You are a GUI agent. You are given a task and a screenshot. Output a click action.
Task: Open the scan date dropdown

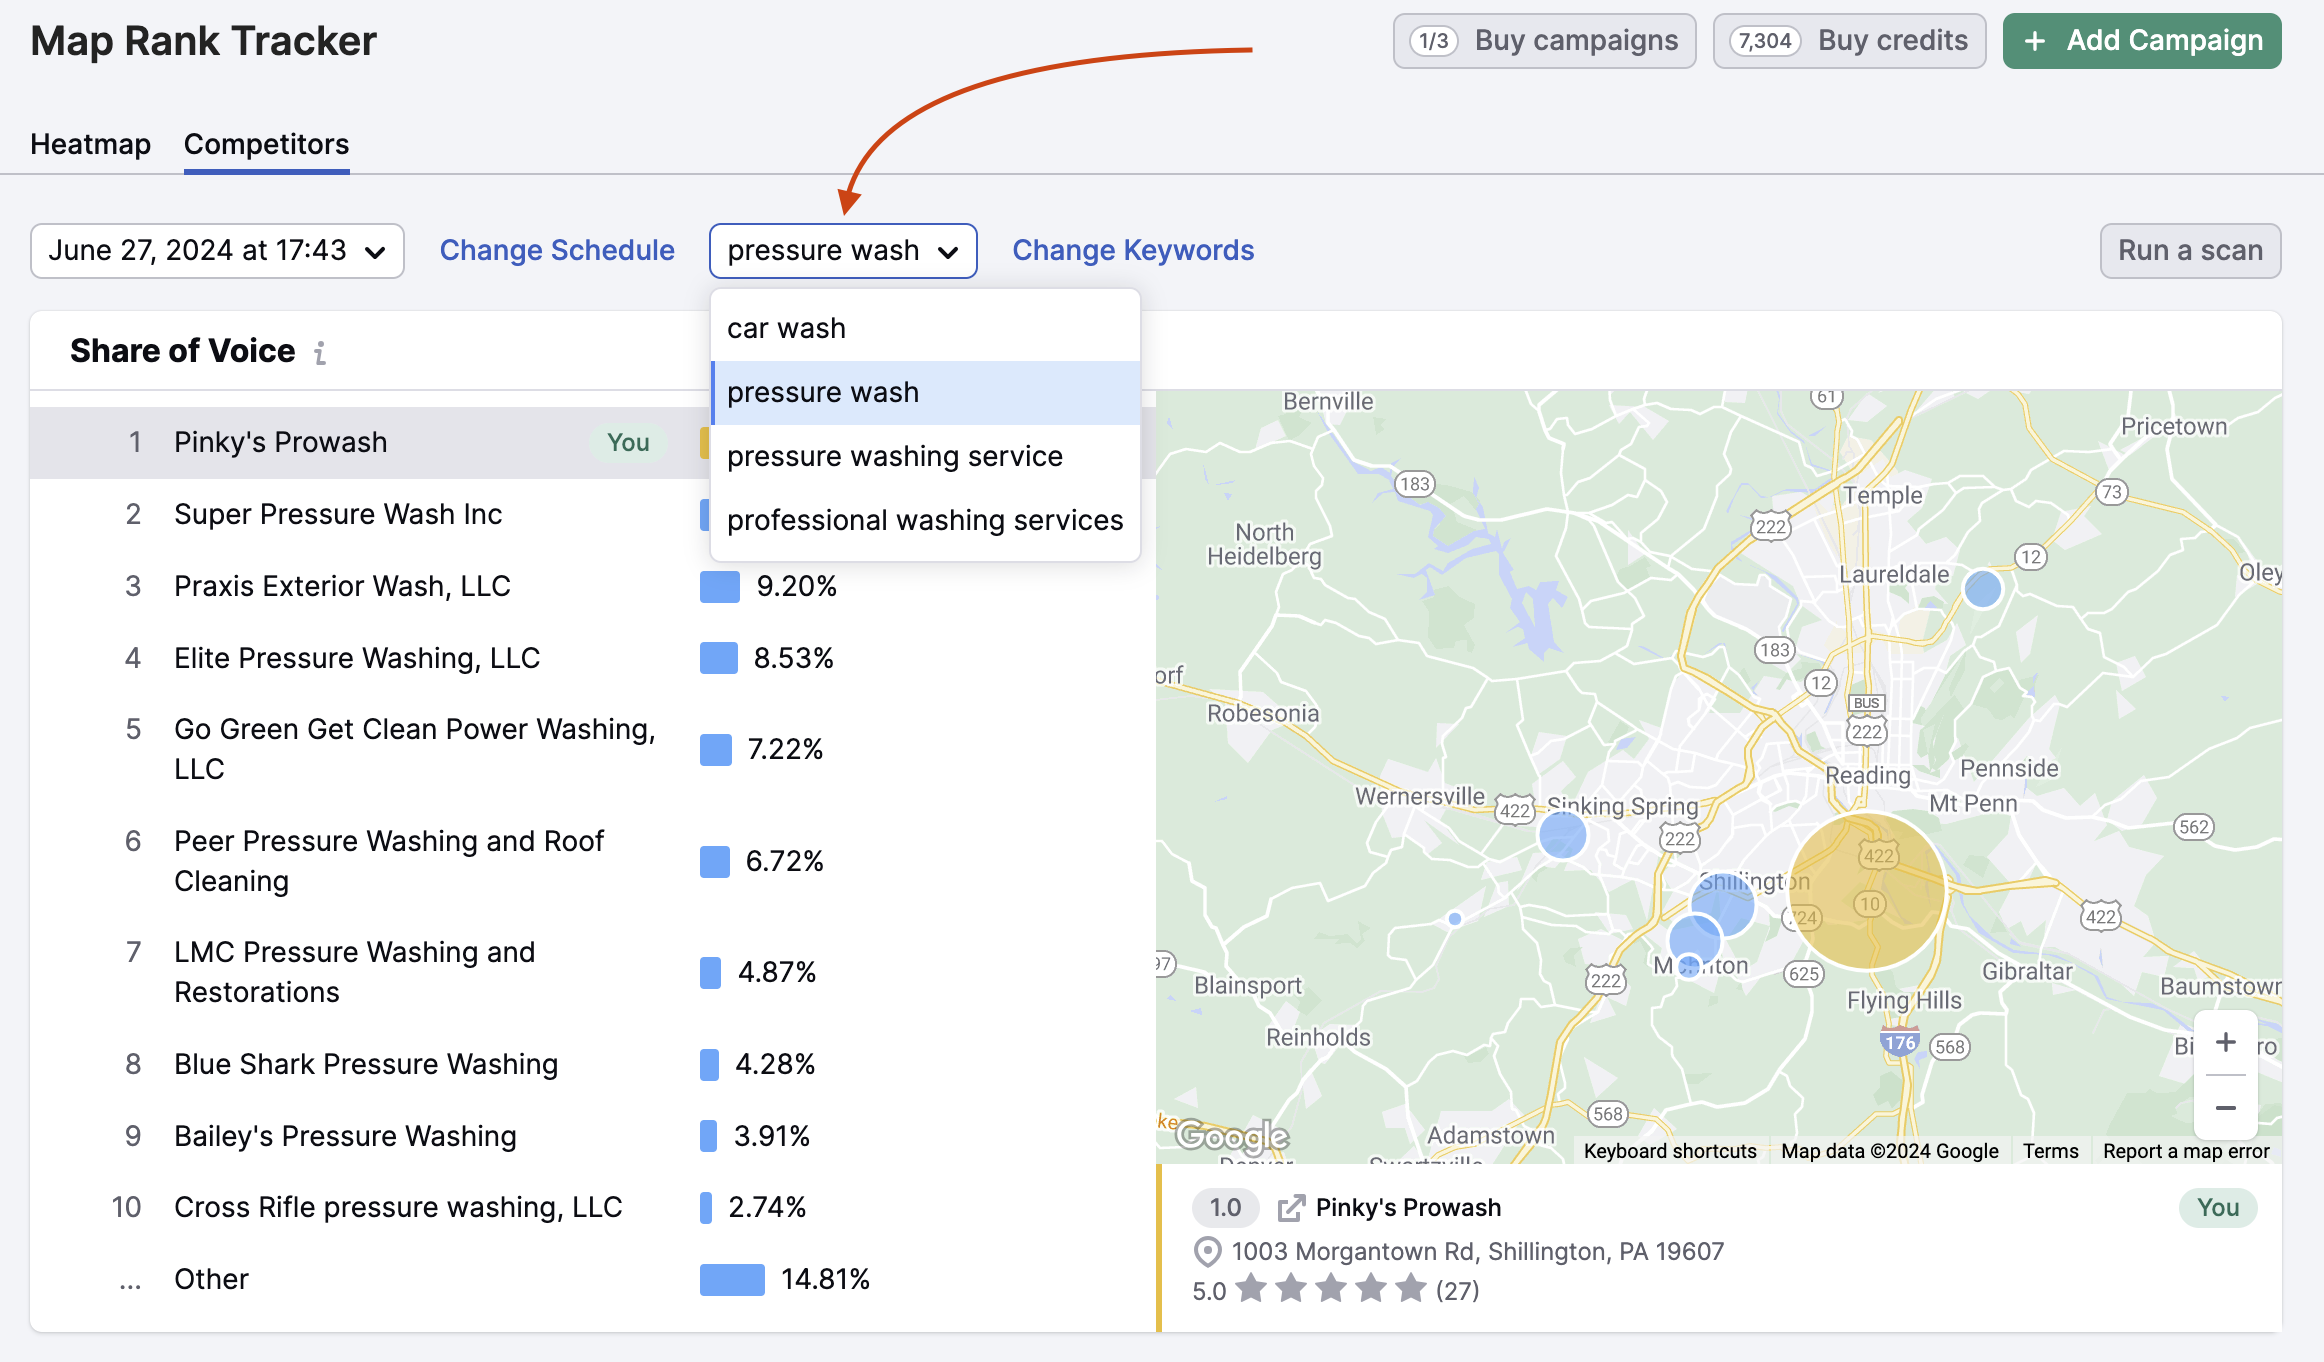(217, 251)
